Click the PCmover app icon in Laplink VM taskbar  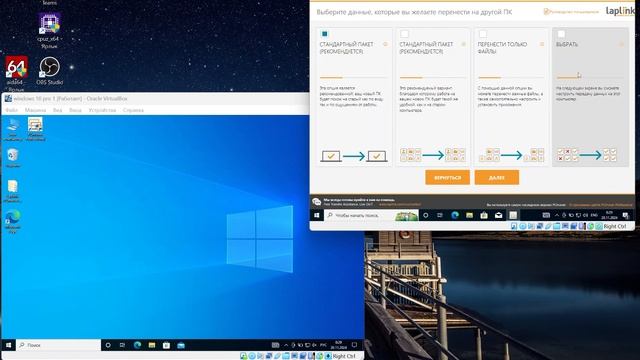[x=513, y=215]
